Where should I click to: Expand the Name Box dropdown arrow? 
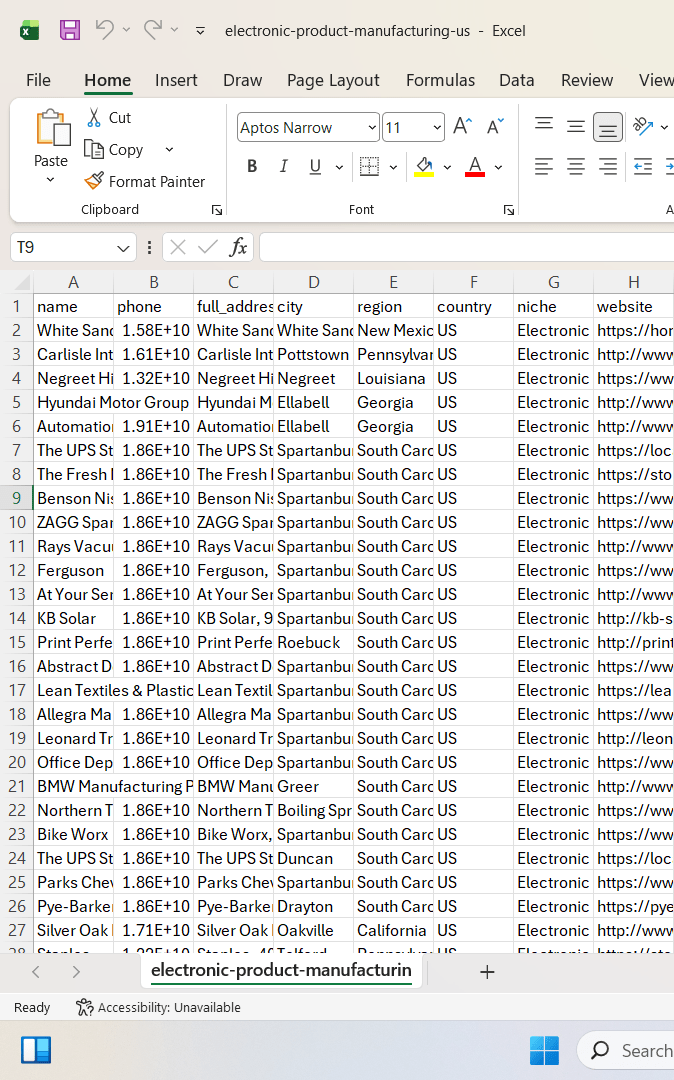point(123,248)
